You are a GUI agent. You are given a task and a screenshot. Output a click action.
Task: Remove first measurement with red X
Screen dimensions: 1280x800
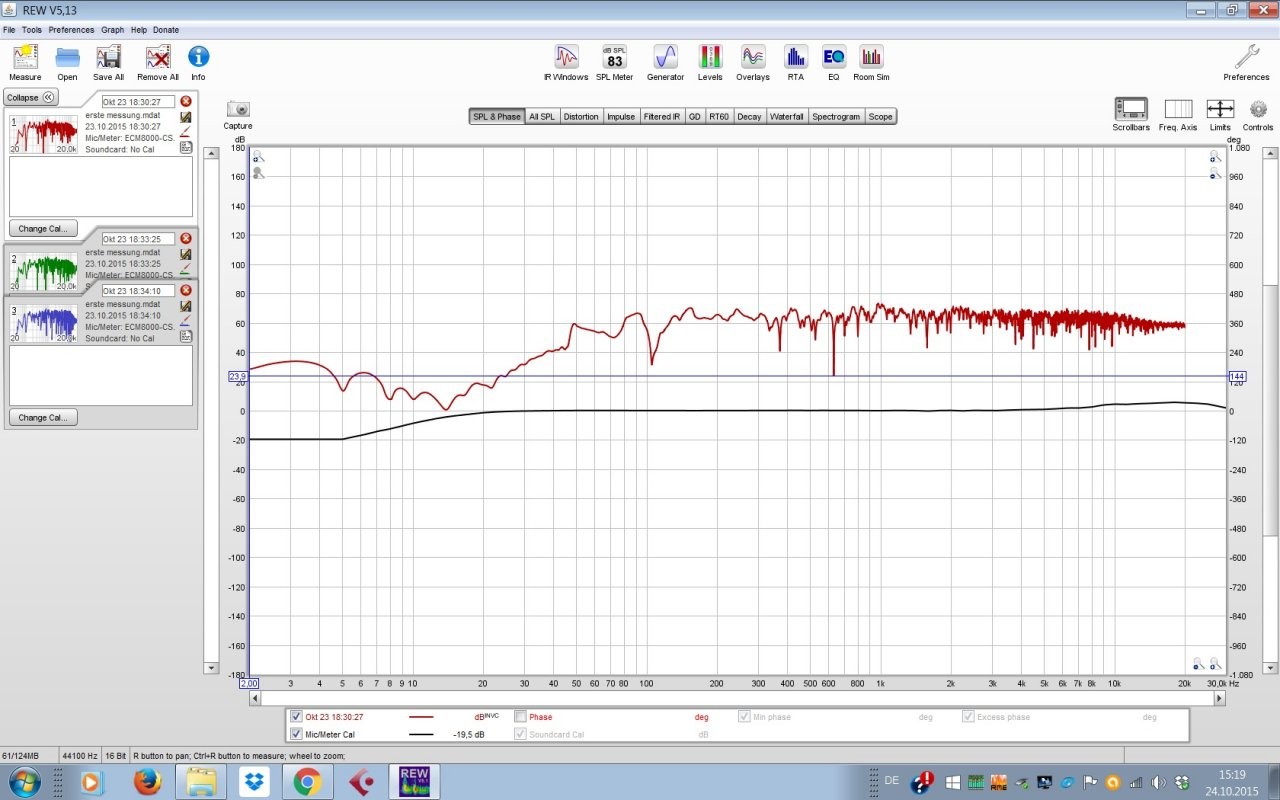tap(186, 101)
